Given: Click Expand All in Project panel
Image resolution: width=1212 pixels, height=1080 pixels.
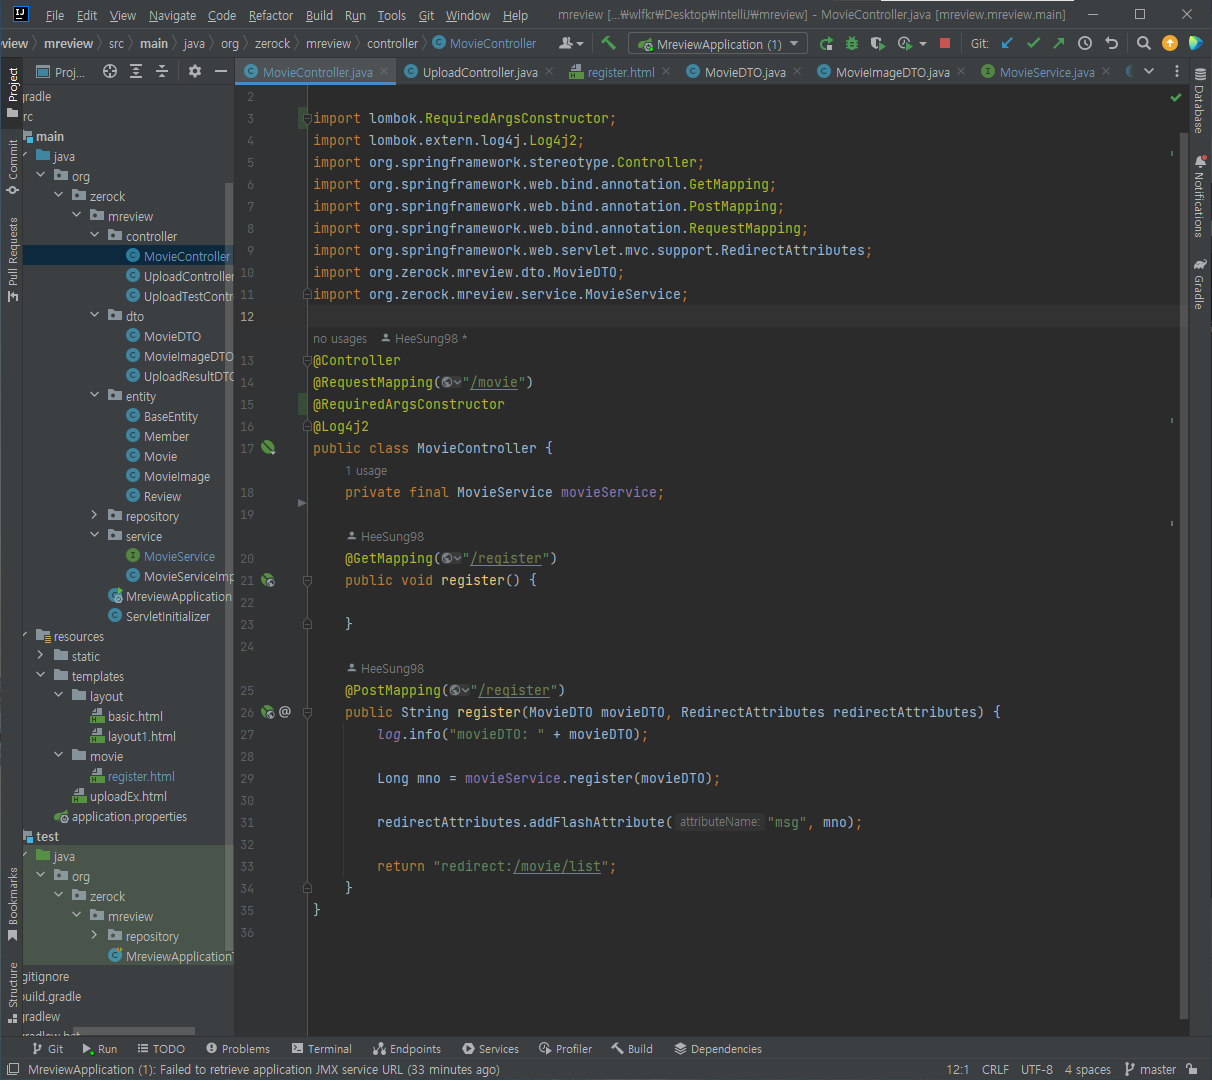Looking at the screenshot, I should [136, 71].
